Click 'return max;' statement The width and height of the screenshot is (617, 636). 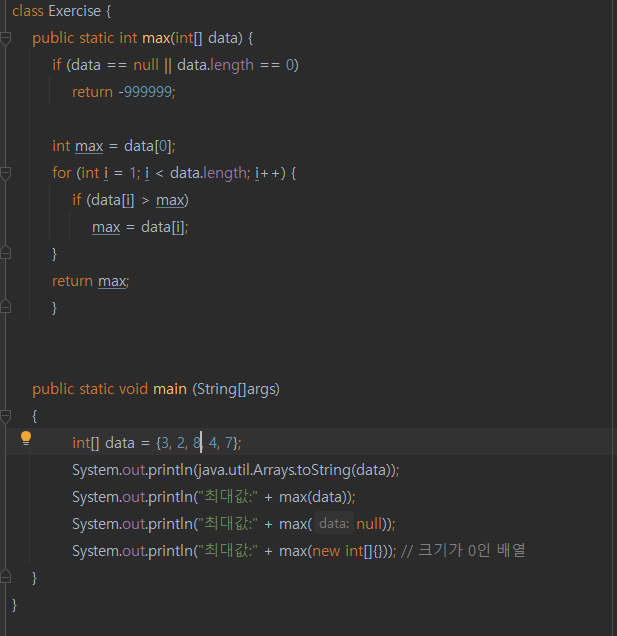pyautogui.click(x=91, y=281)
